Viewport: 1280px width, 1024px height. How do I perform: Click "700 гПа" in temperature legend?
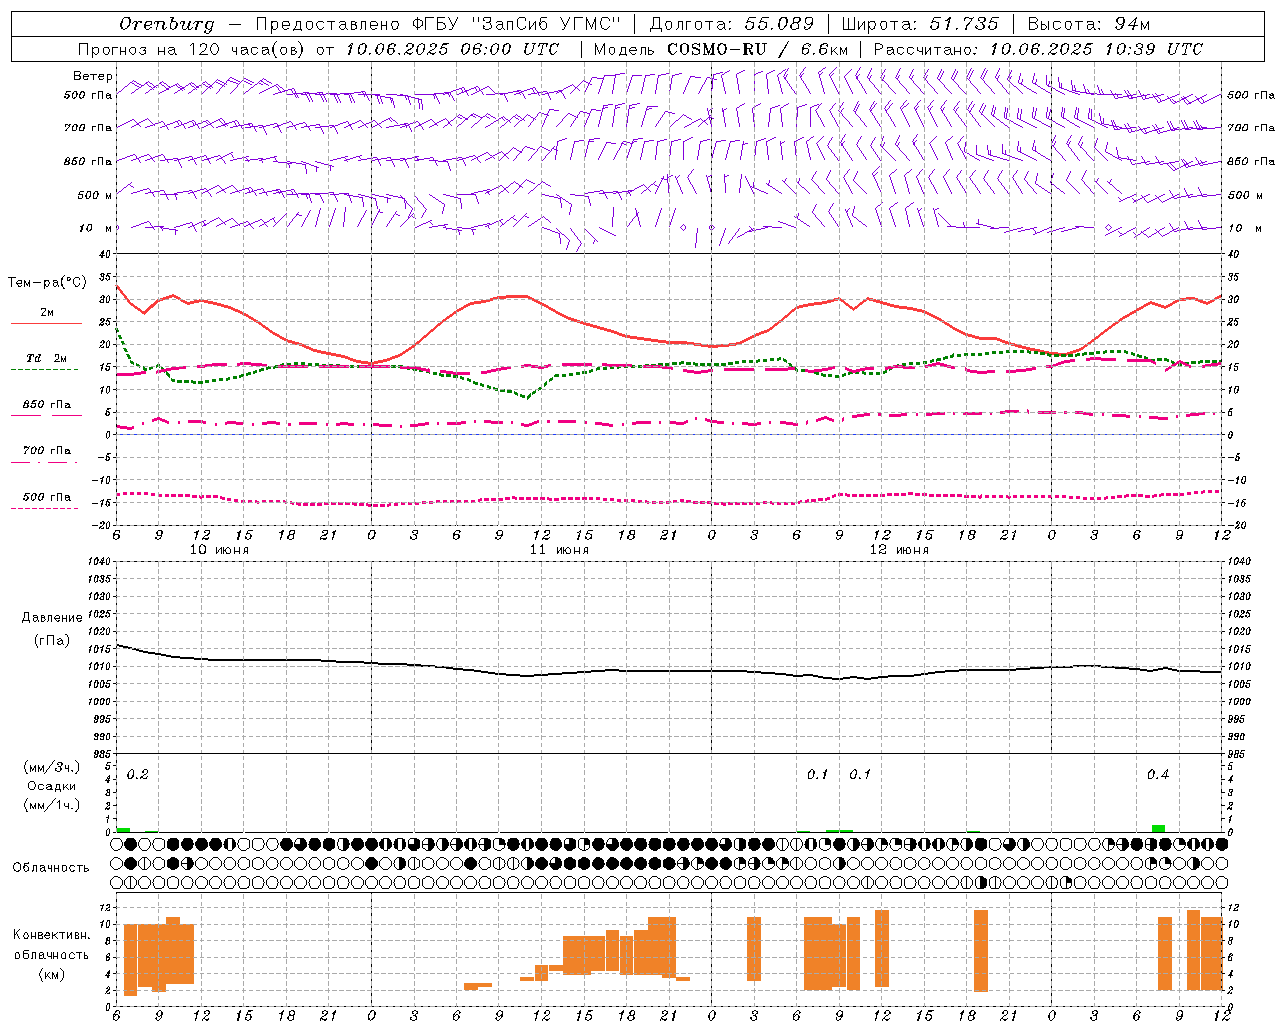click(x=47, y=451)
